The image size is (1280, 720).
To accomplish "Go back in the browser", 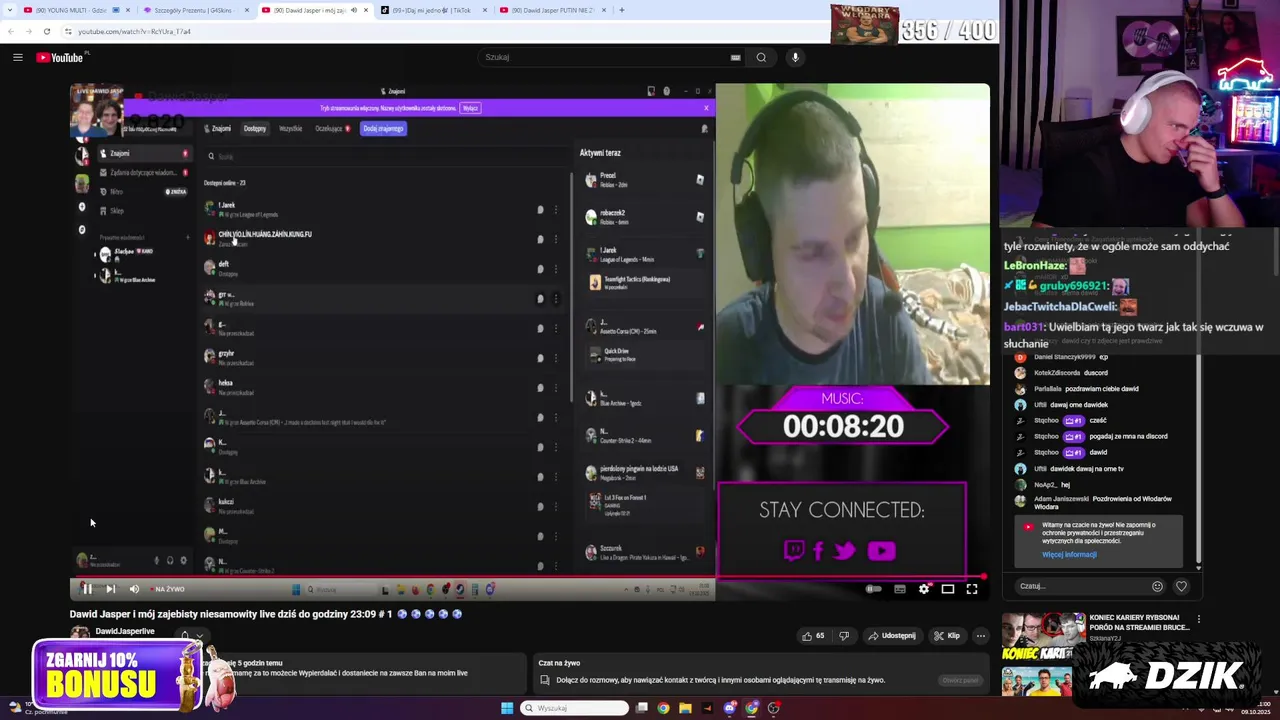I will [x=11, y=31].
